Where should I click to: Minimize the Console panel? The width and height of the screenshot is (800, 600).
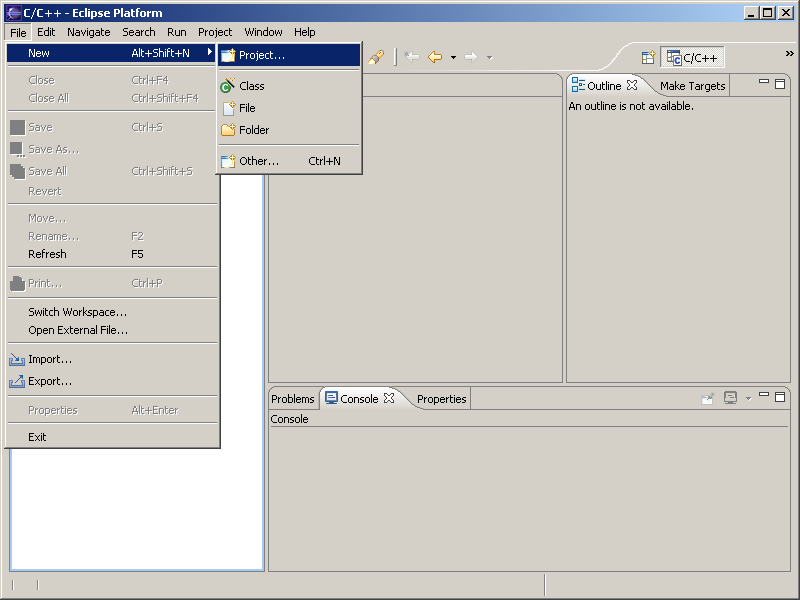pos(764,397)
